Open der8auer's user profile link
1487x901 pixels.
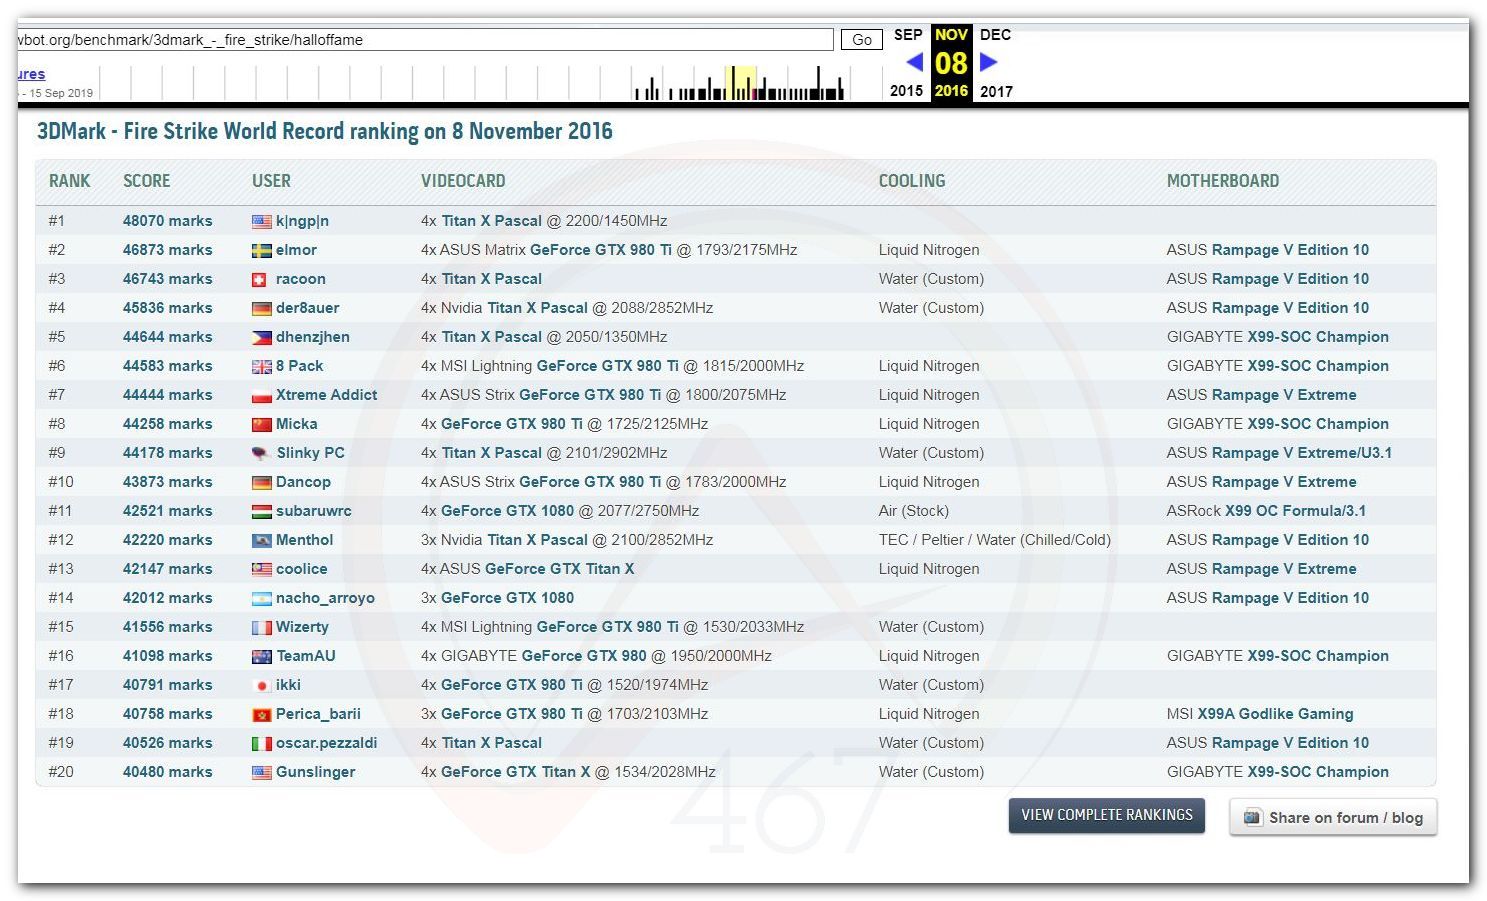point(307,308)
